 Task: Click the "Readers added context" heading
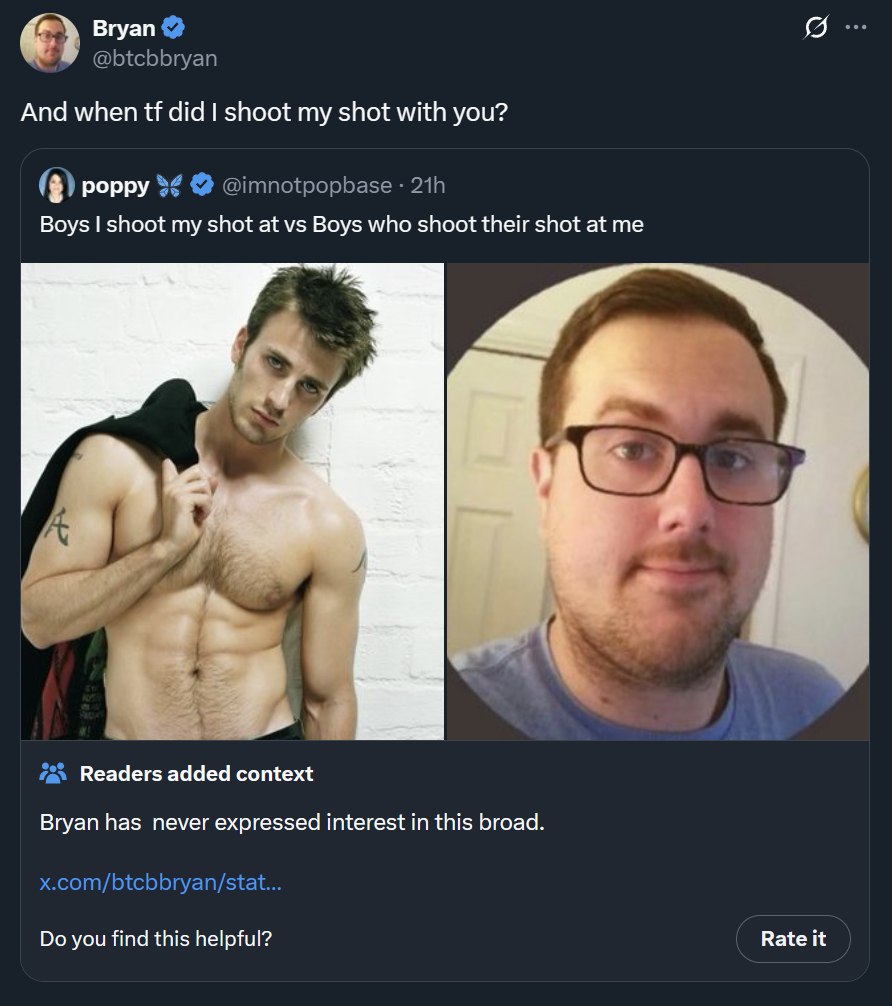196,773
